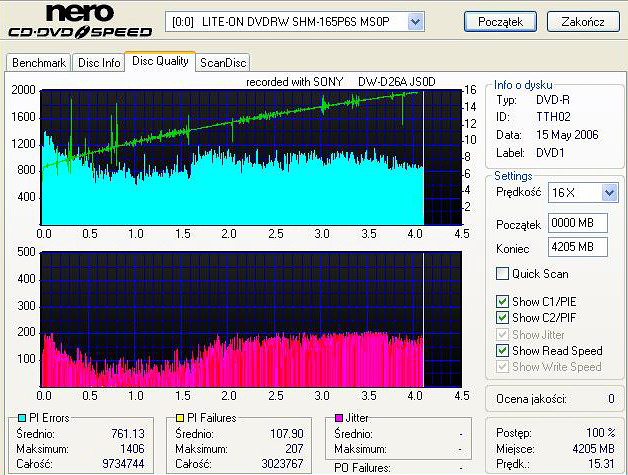This screenshot has height=475, width=628.
Task: Click the PI Failures total 3023767
Action: click(282, 464)
